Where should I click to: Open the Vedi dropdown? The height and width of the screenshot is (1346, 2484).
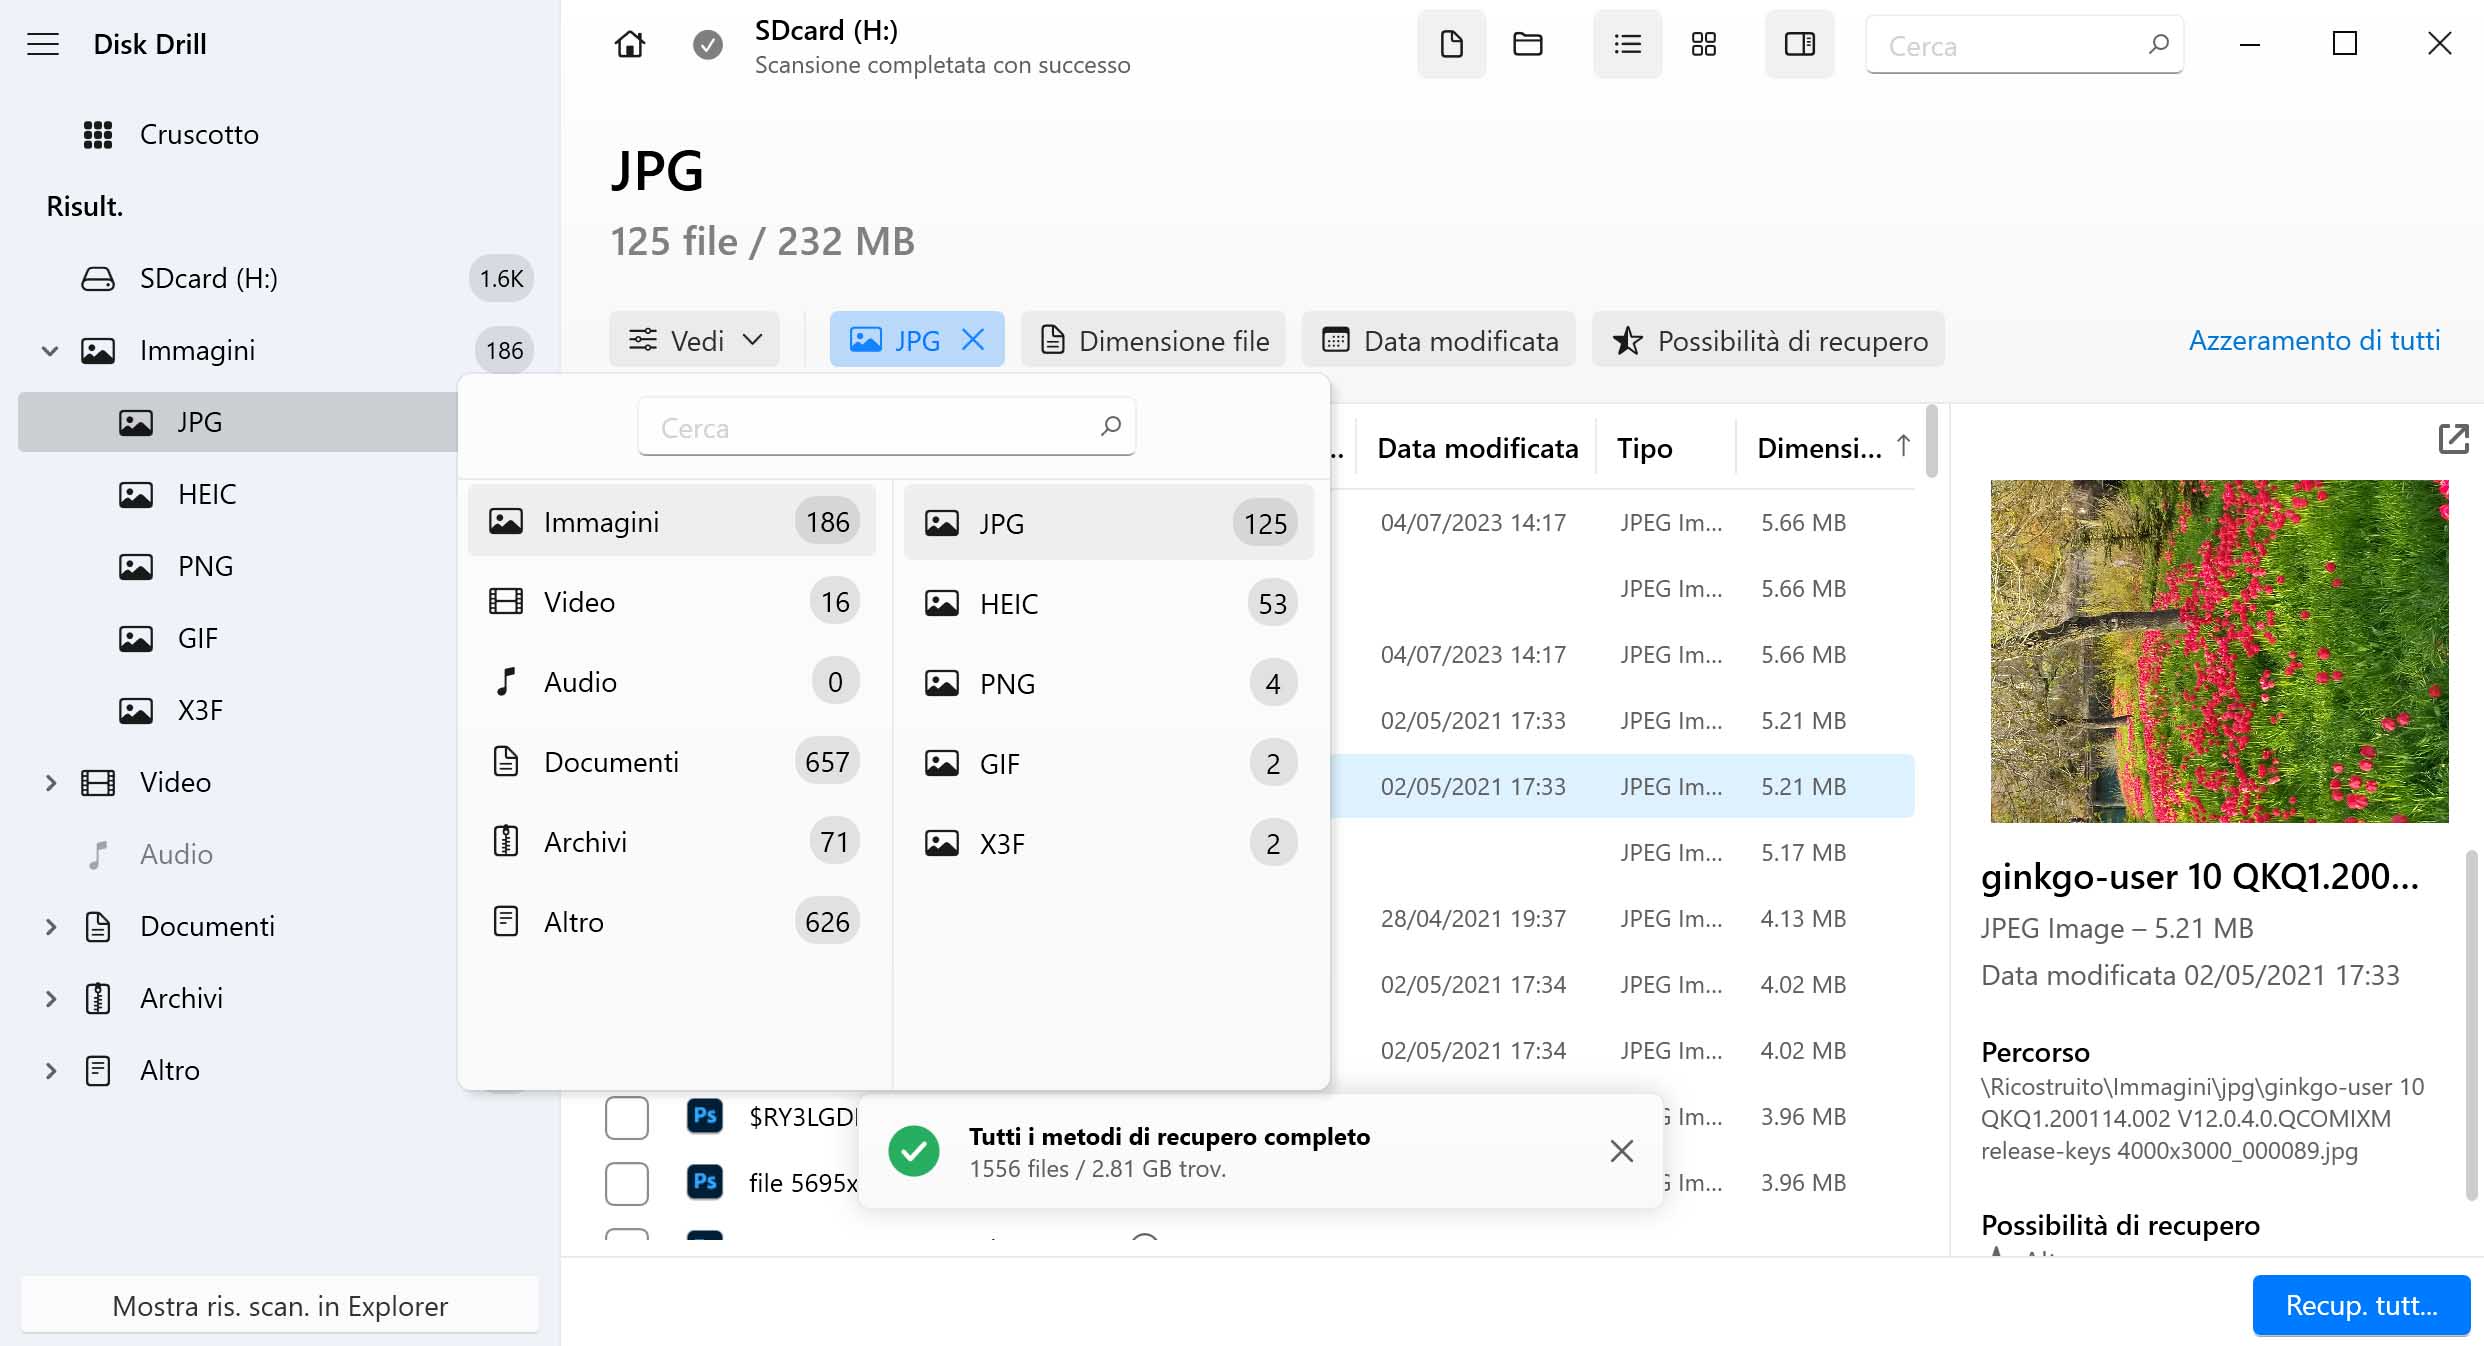point(695,340)
